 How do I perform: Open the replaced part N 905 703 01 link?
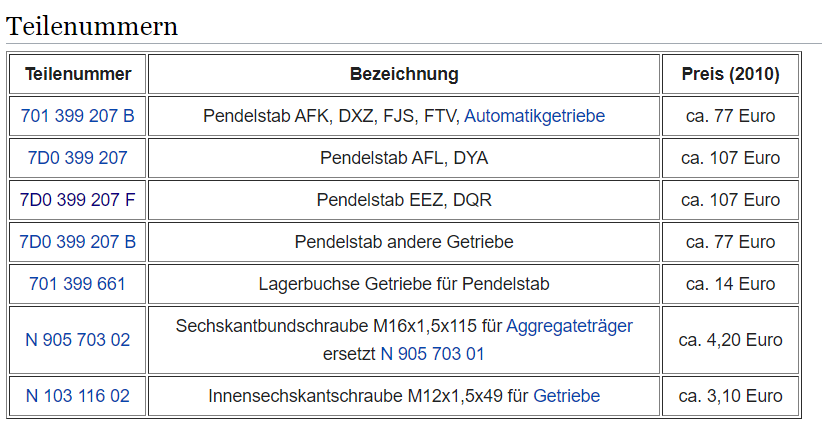(432, 354)
